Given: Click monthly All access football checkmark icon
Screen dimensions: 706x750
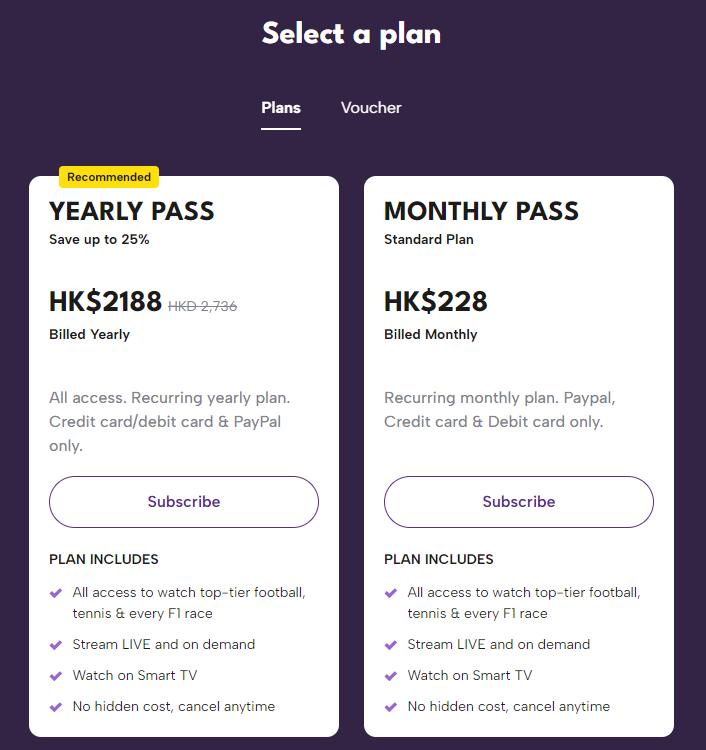Looking at the screenshot, I should coord(391,593).
